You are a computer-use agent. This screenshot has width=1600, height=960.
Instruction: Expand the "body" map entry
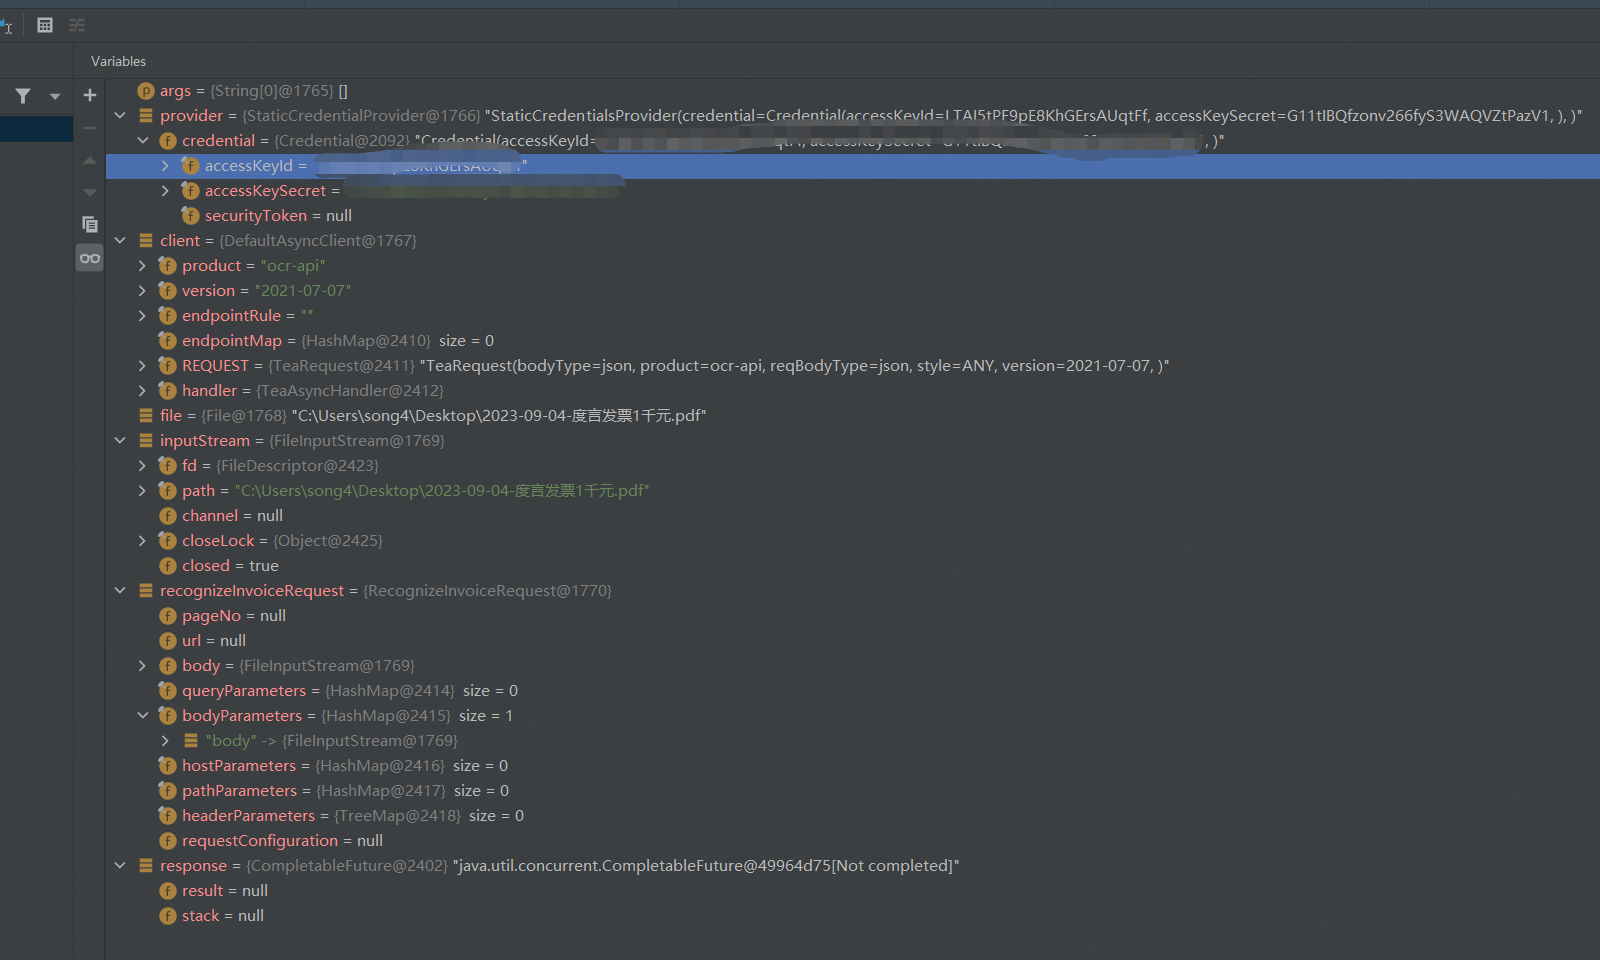[165, 741]
